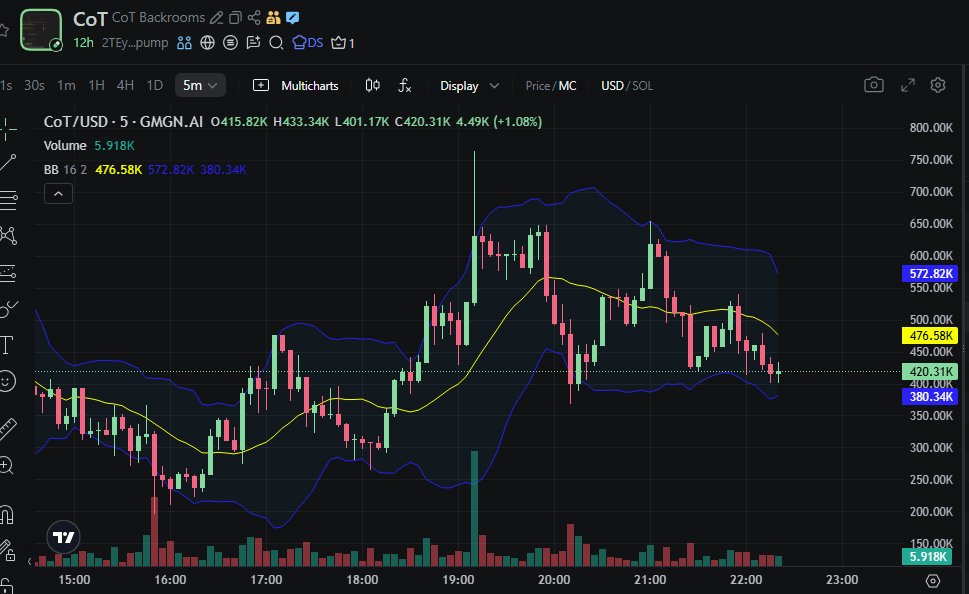Take a chart snapshot with the camera icon
This screenshot has height=594, width=969.
click(x=874, y=86)
